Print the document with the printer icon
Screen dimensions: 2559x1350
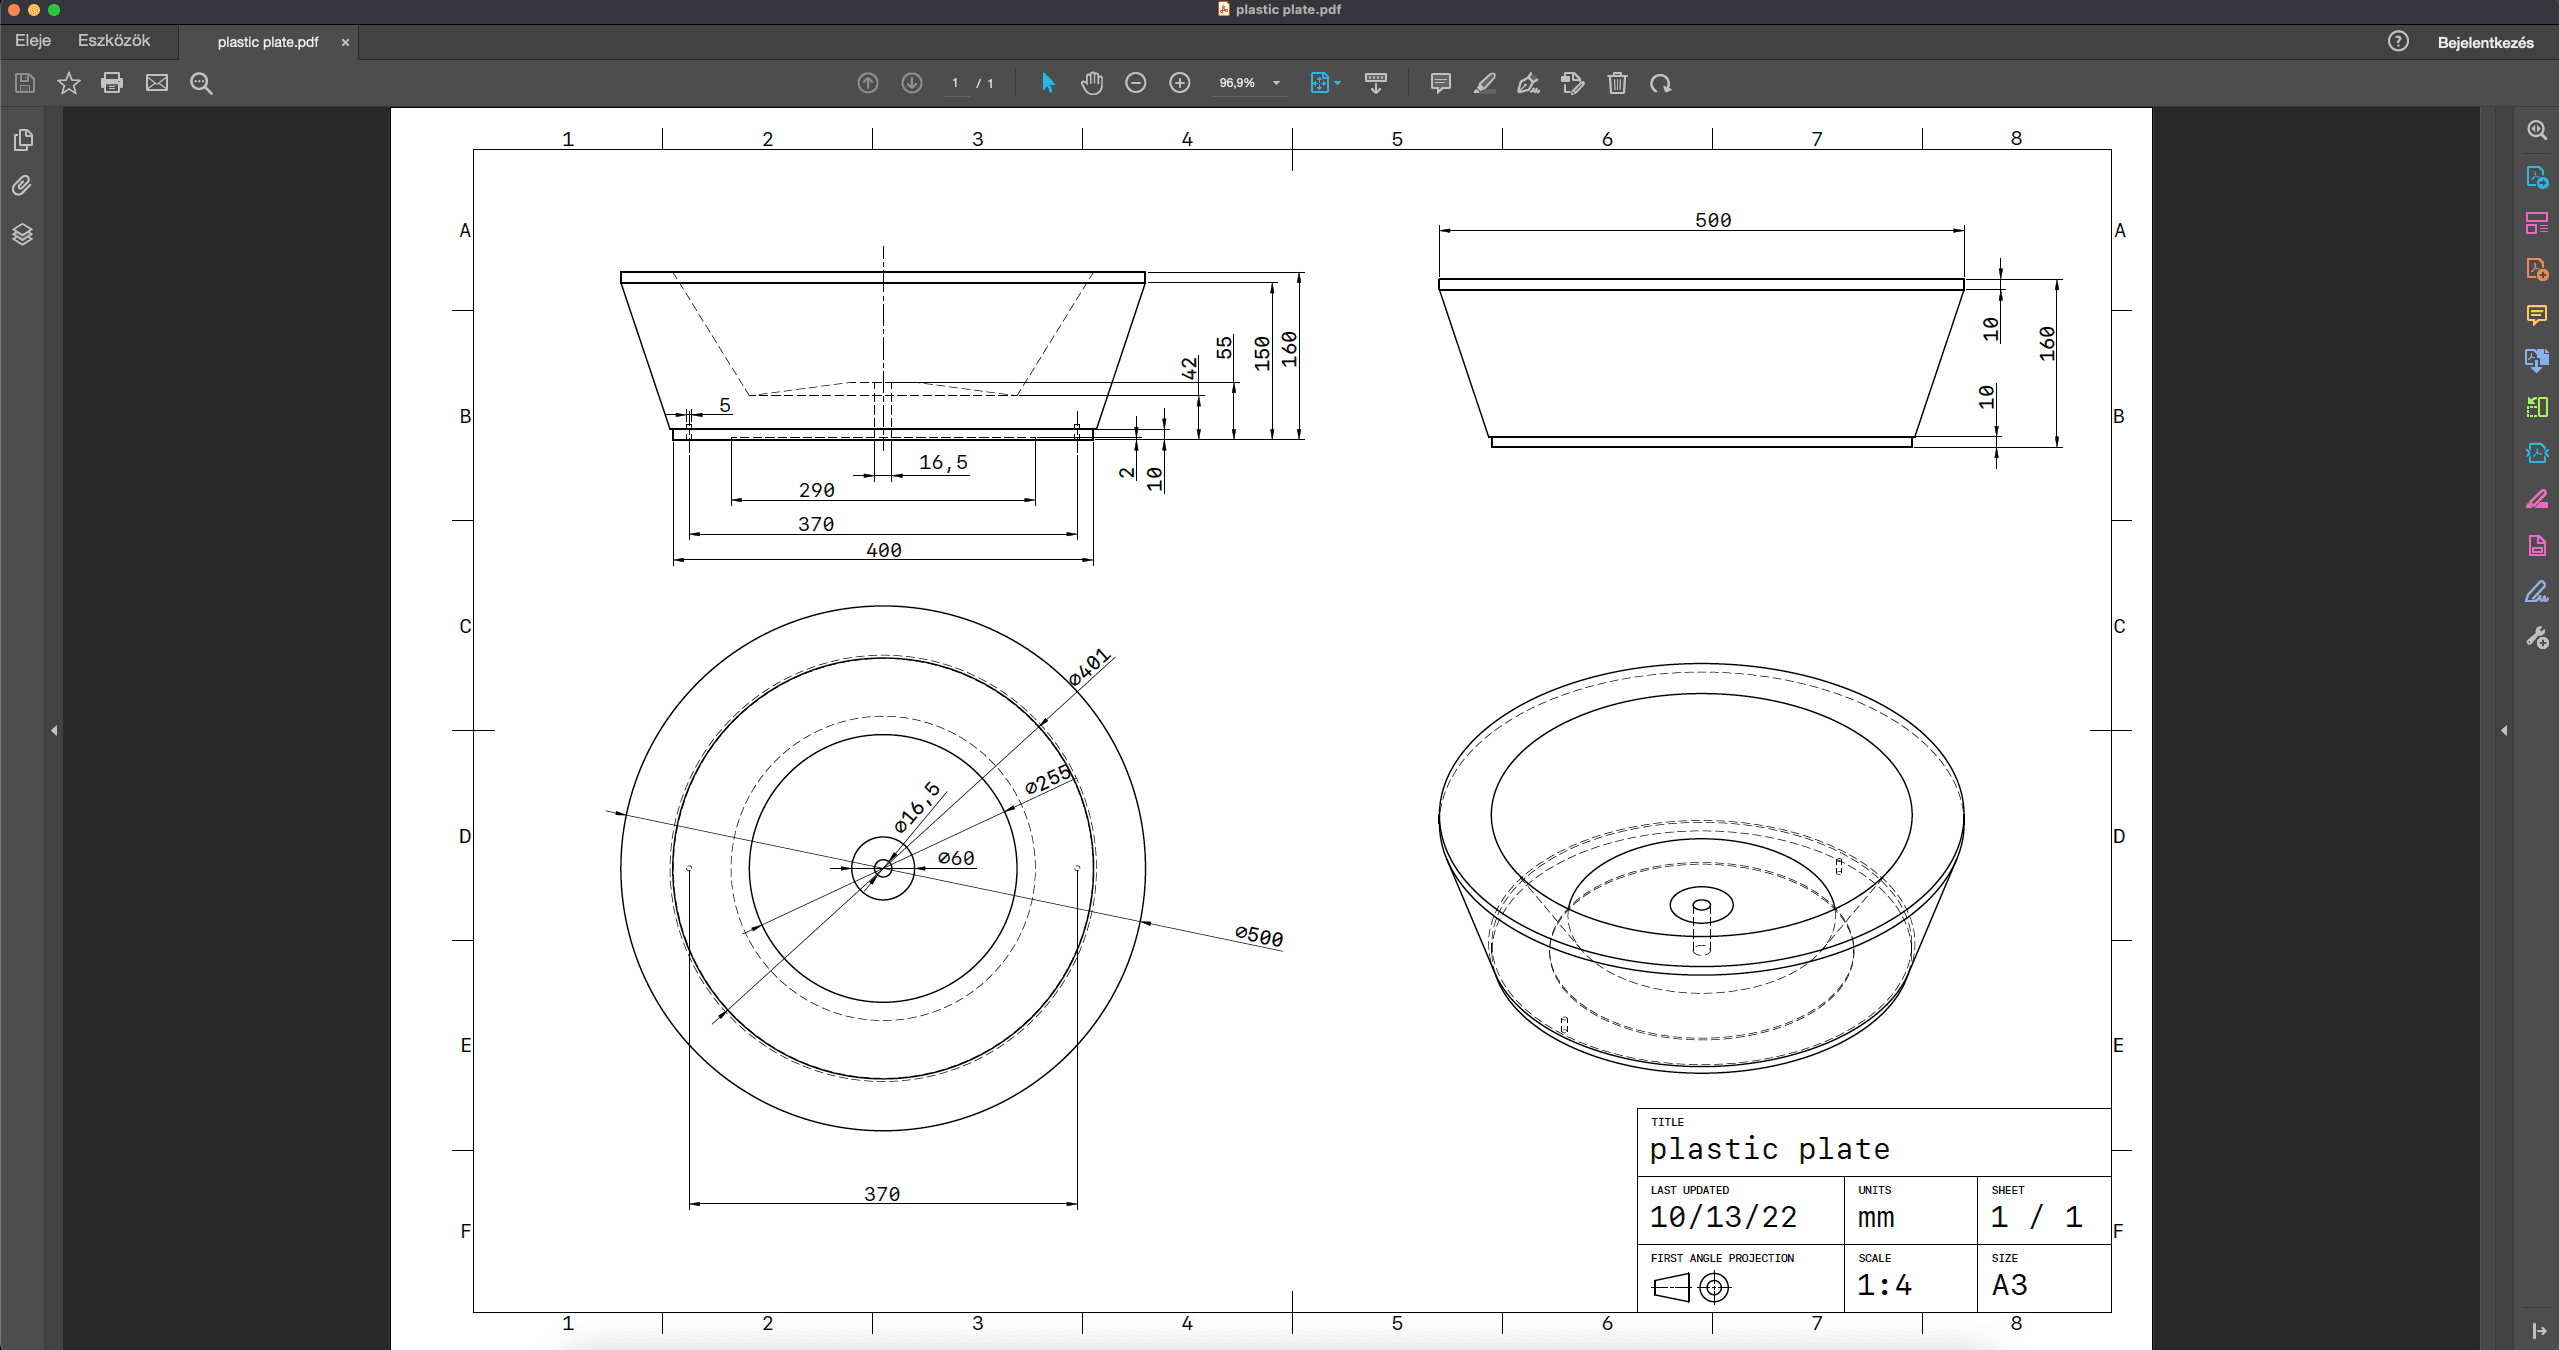tap(112, 83)
